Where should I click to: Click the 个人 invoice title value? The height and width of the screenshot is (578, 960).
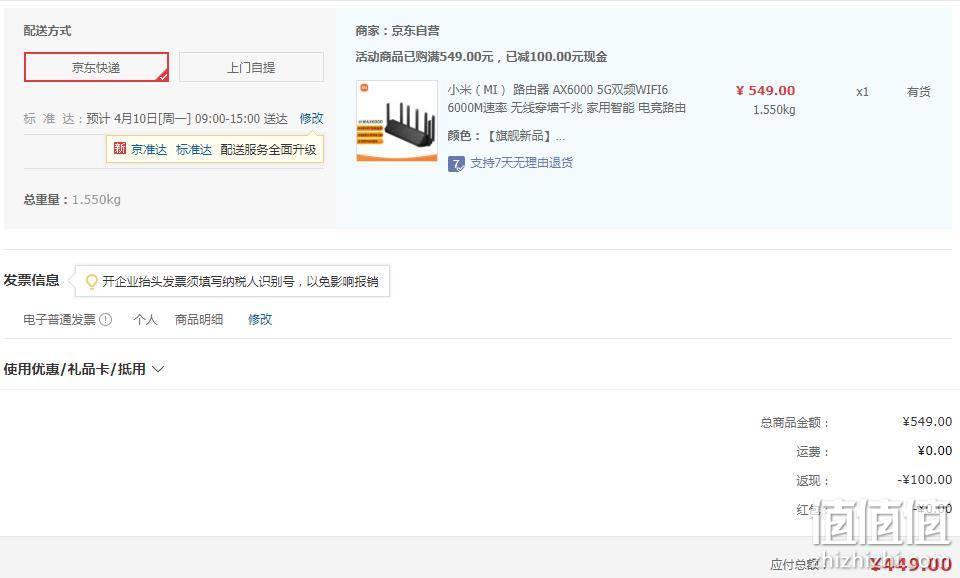145,320
